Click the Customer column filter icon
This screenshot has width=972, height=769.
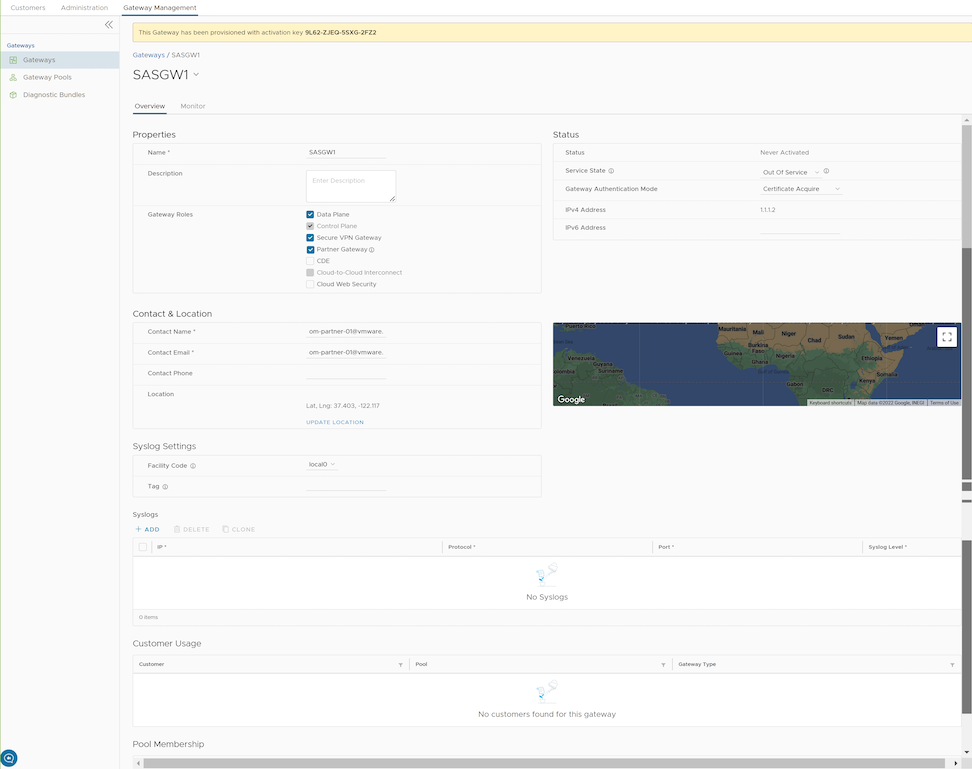tap(400, 665)
